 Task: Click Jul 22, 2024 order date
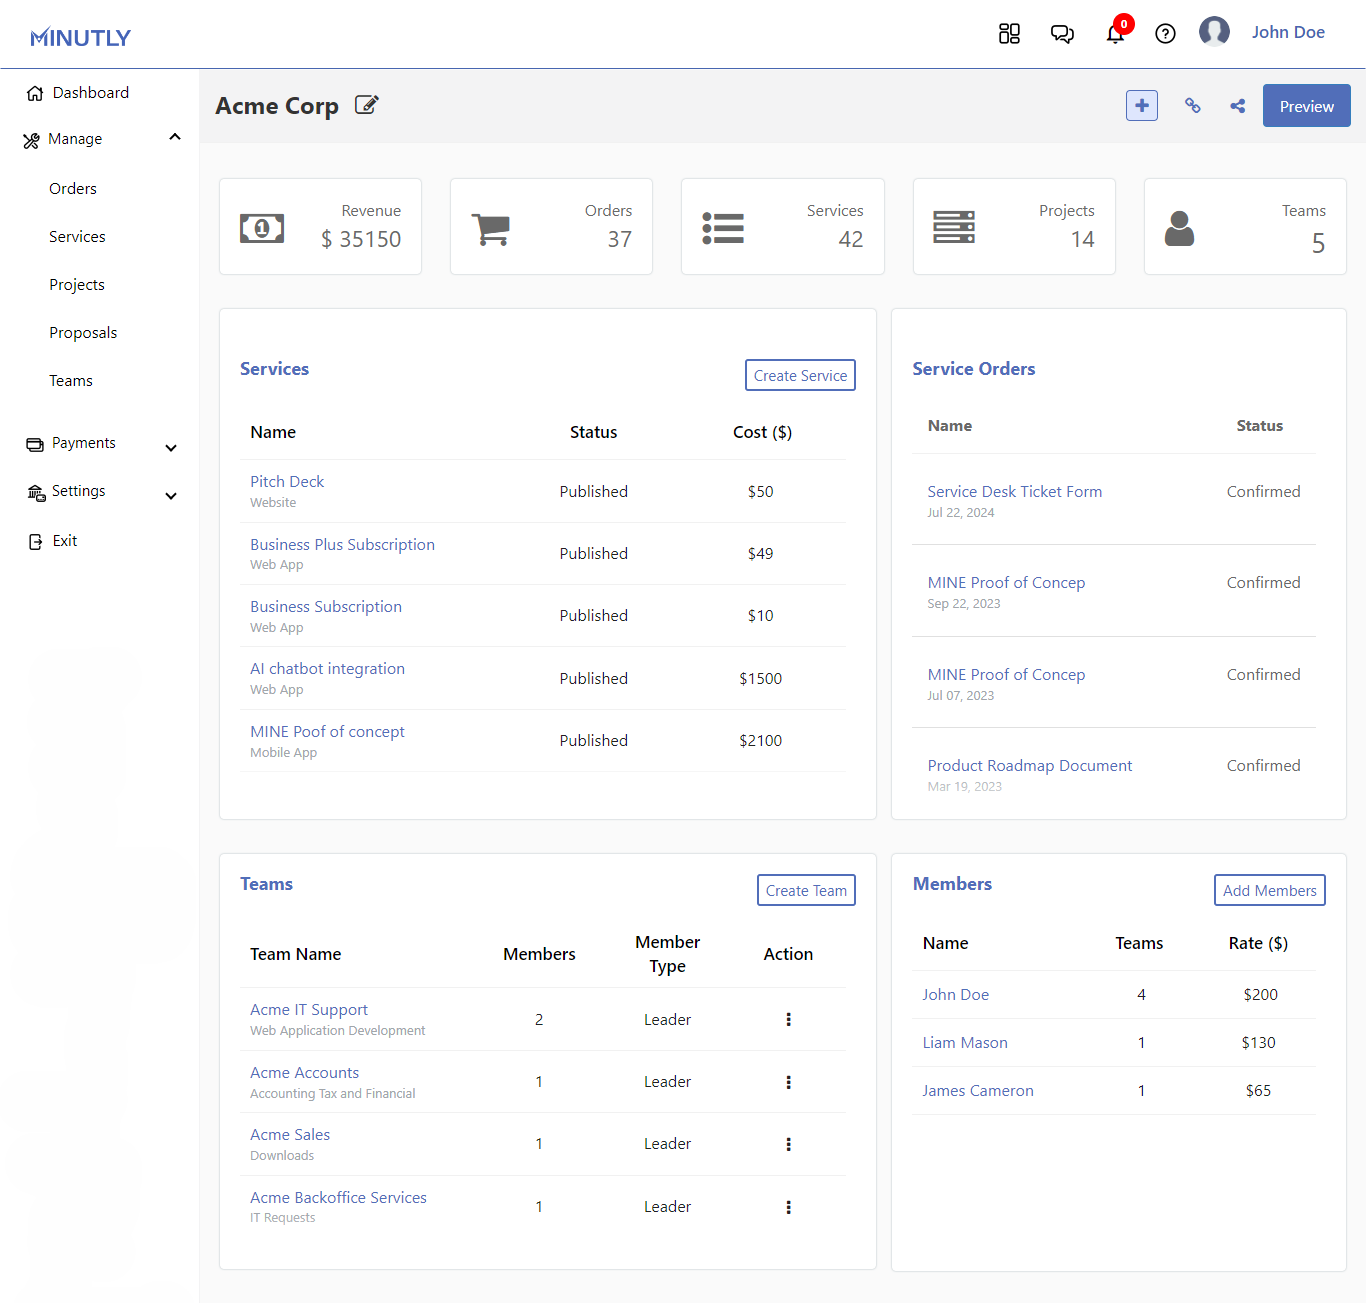(x=960, y=513)
